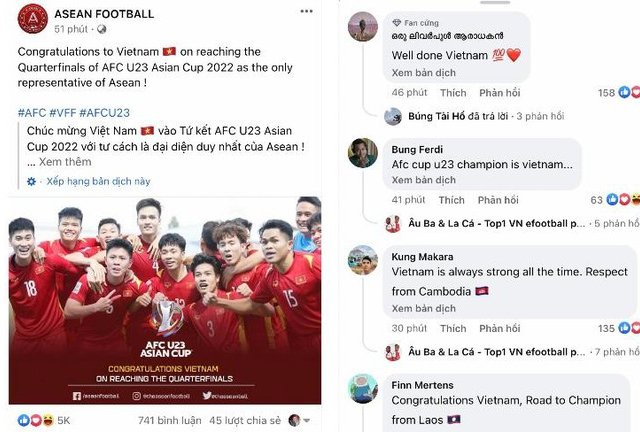The width and height of the screenshot is (640, 432).
Task: Open the three-dot post options menu
Action: (x=306, y=11)
